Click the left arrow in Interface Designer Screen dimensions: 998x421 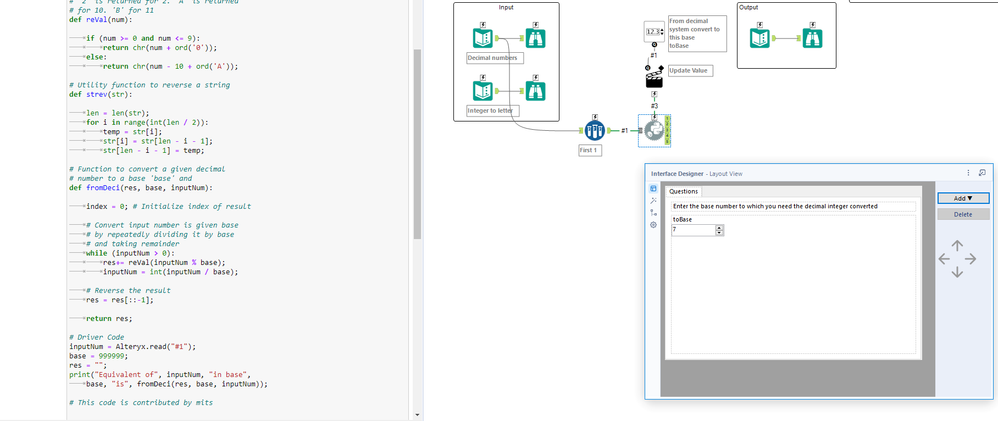click(x=944, y=259)
